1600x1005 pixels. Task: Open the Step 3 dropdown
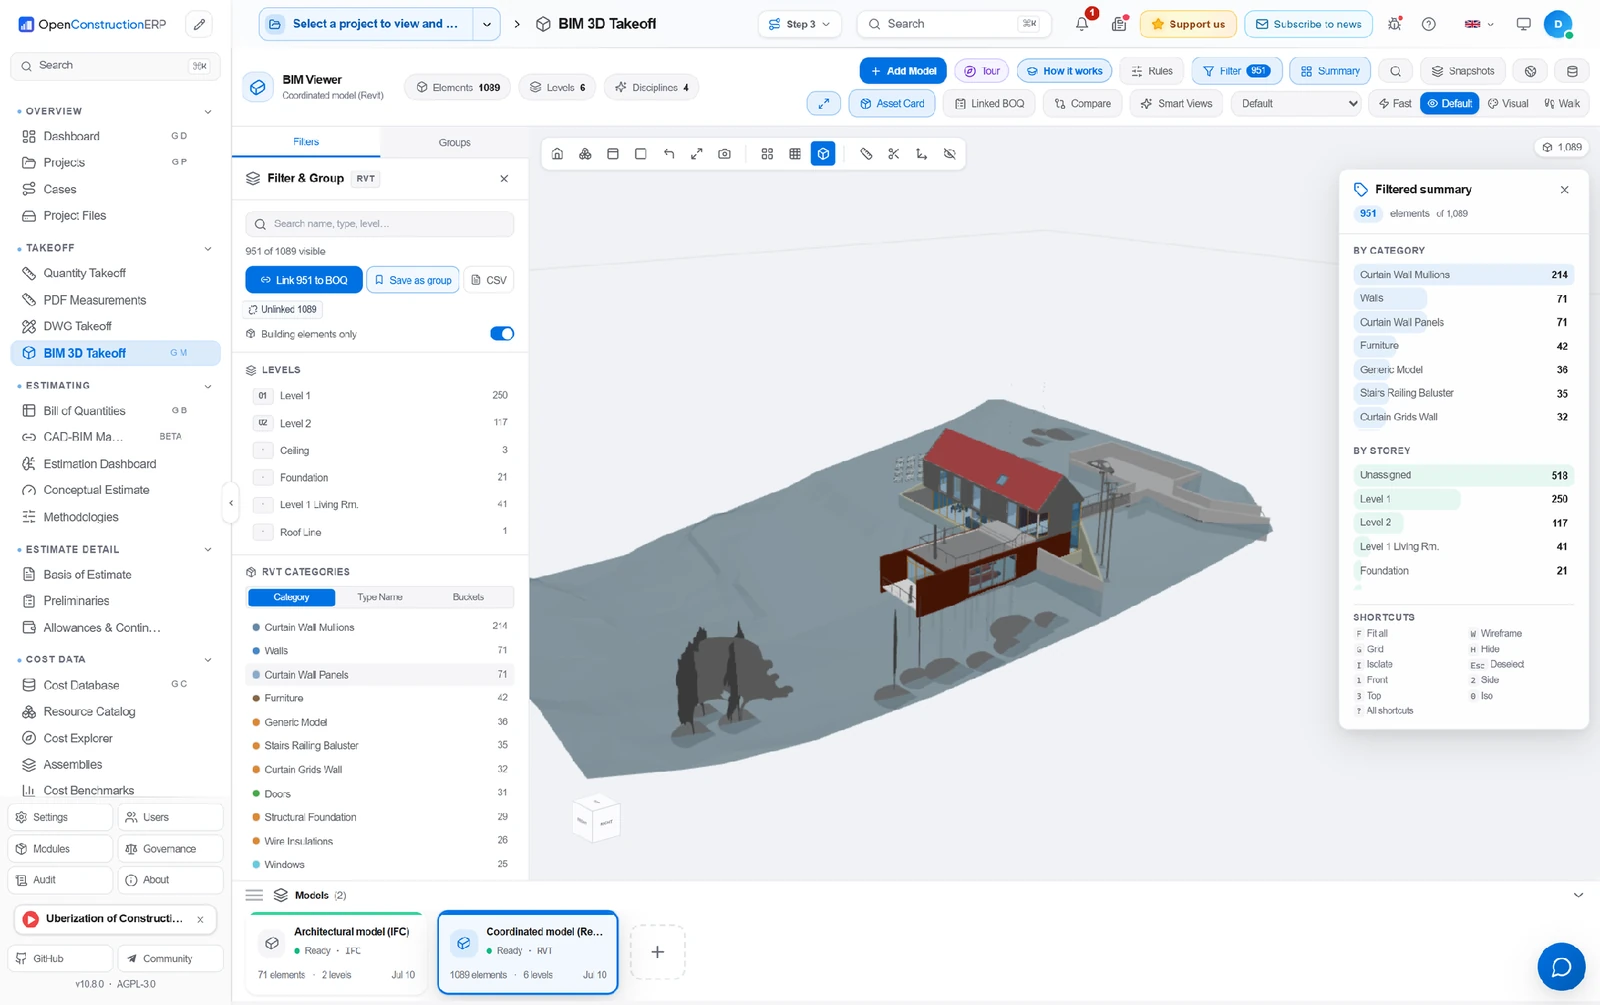(x=799, y=24)
